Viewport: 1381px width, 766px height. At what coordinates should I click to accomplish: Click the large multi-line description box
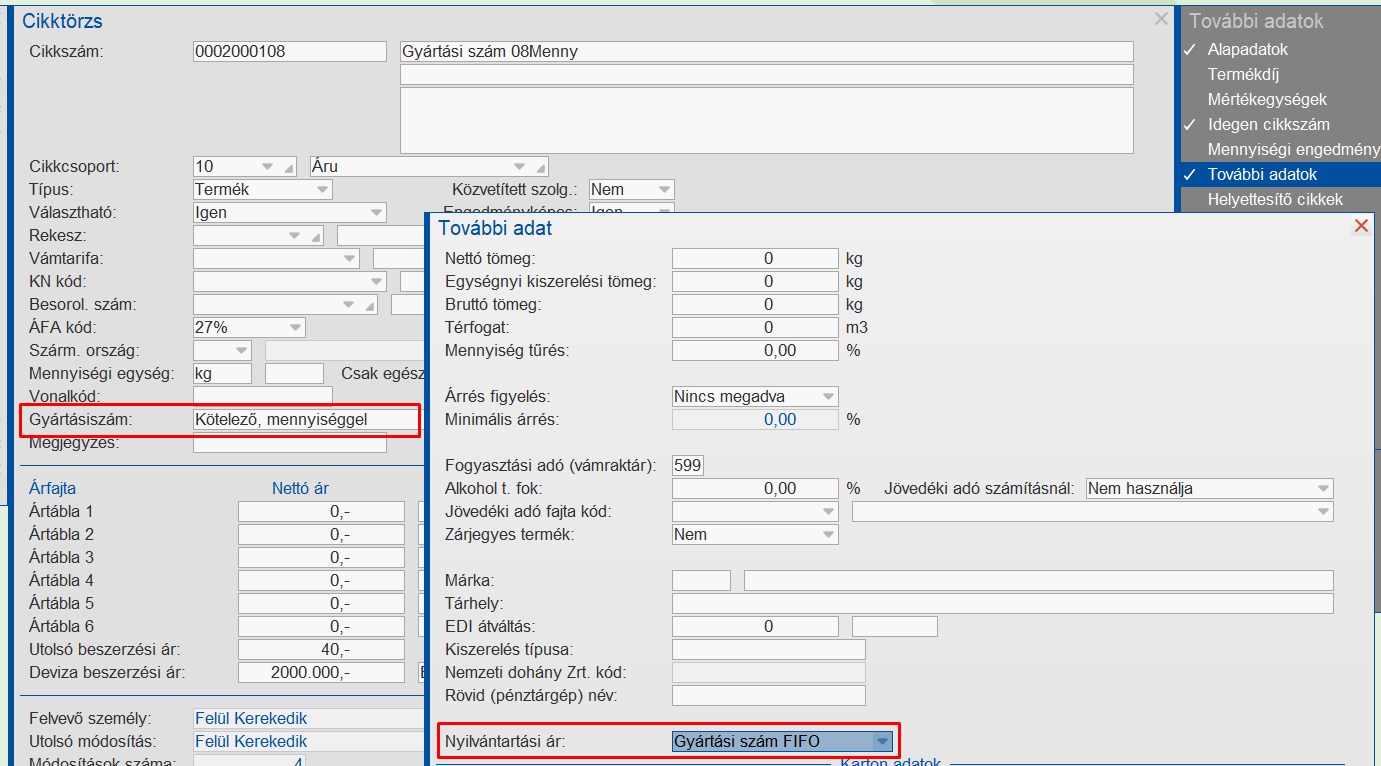tap(767, 120)
